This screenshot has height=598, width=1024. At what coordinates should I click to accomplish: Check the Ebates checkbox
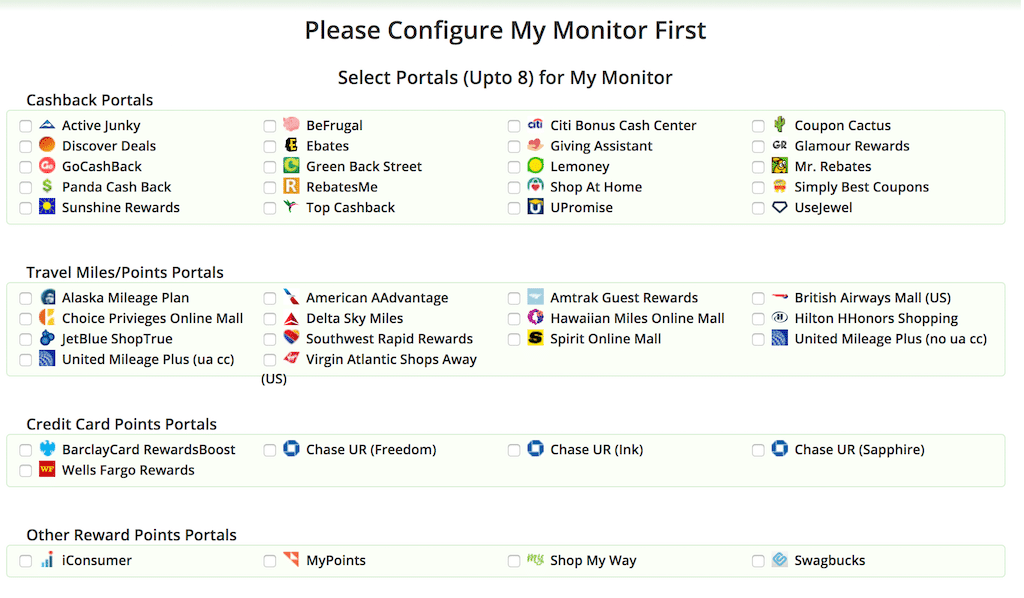pos(270,147)
